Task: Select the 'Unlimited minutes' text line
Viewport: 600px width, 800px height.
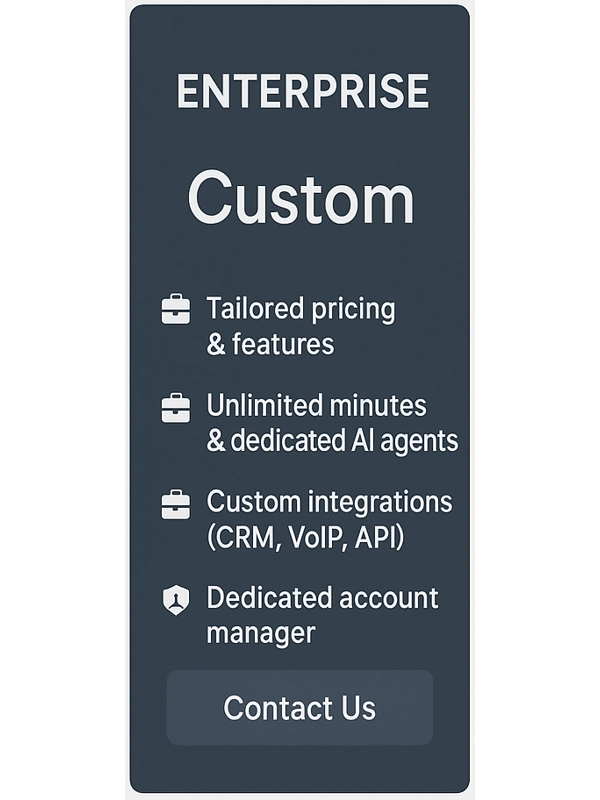Action: pyautogui.click(x=316, y=406)
